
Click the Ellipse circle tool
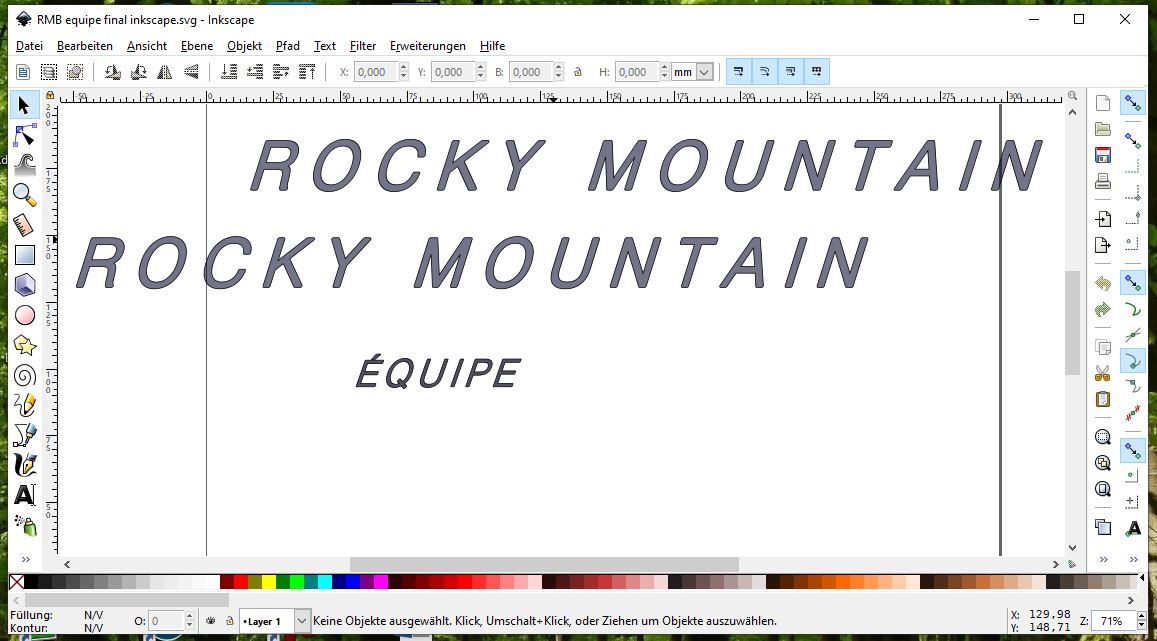coord(24,316)
